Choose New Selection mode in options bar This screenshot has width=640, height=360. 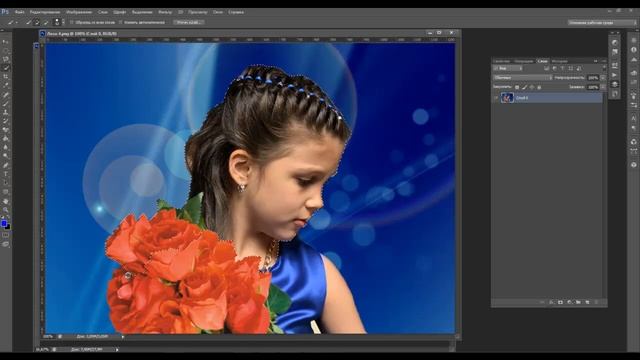click(x=29, y=22)
